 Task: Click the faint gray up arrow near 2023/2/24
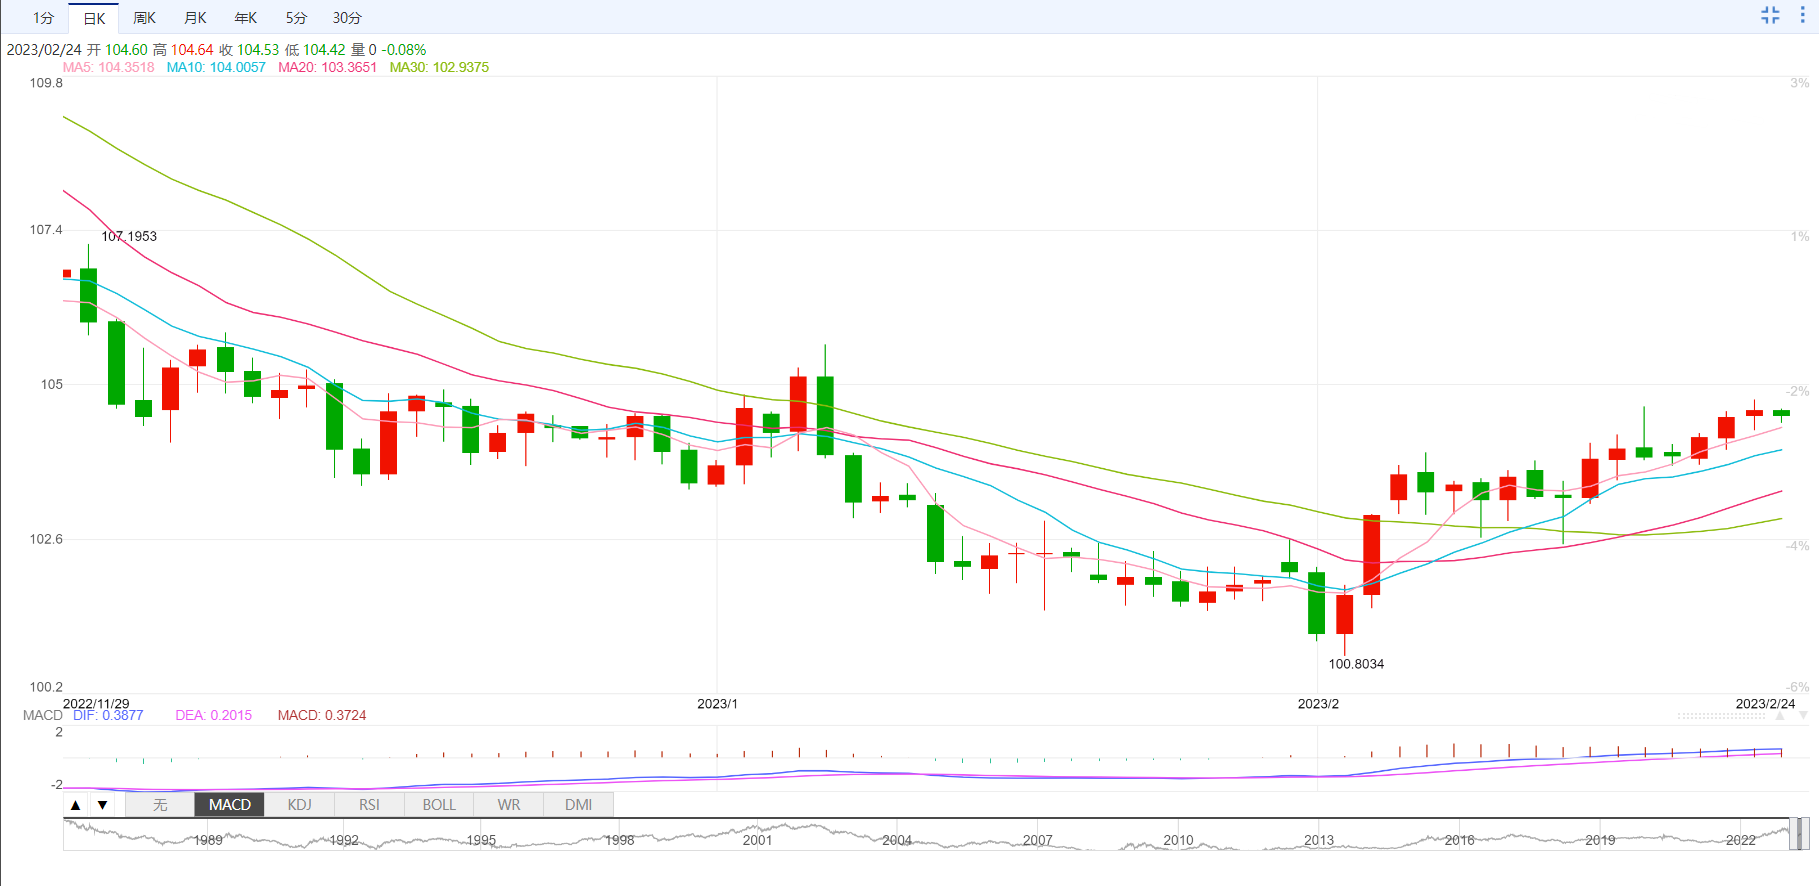[x=1780, y=716]
